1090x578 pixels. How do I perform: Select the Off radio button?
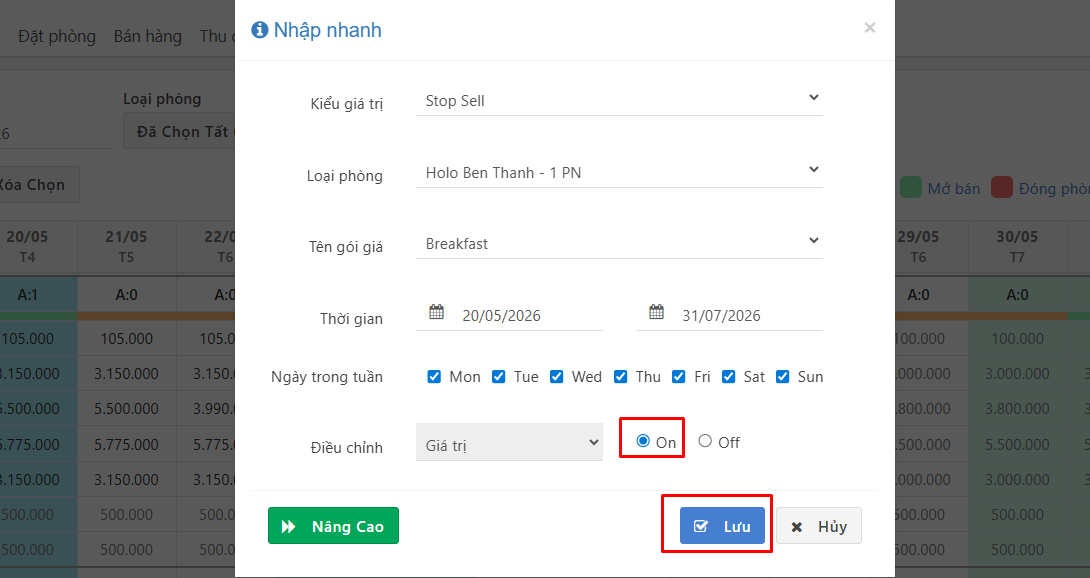(x=705, y=441)
